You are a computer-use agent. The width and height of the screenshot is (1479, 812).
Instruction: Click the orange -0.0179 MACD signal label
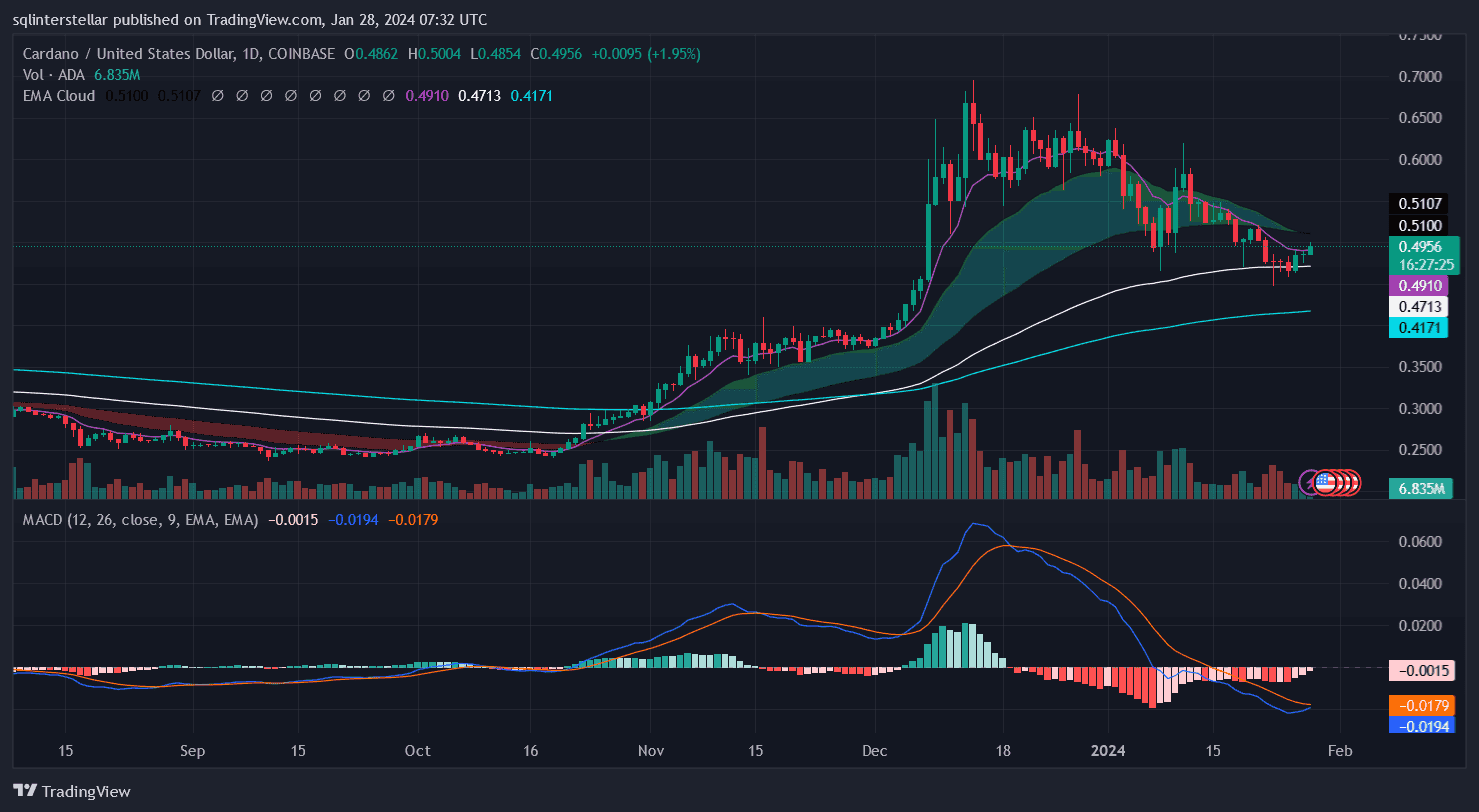coord(1417,705)
